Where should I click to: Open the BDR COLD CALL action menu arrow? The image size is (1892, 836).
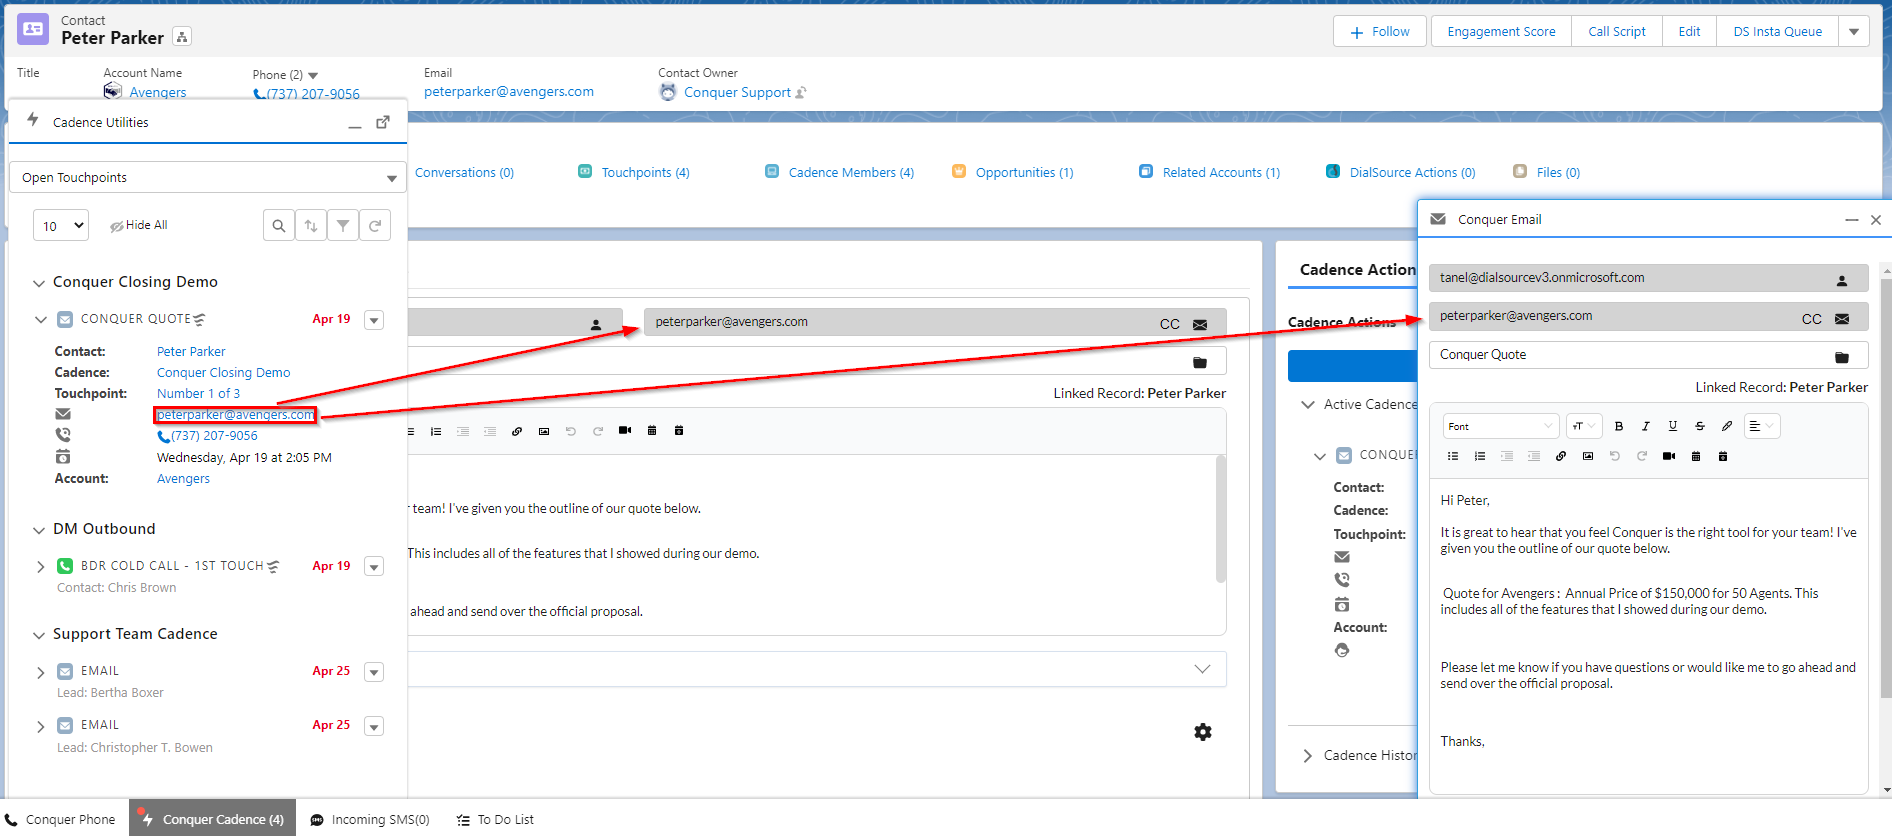pos(374,567)
